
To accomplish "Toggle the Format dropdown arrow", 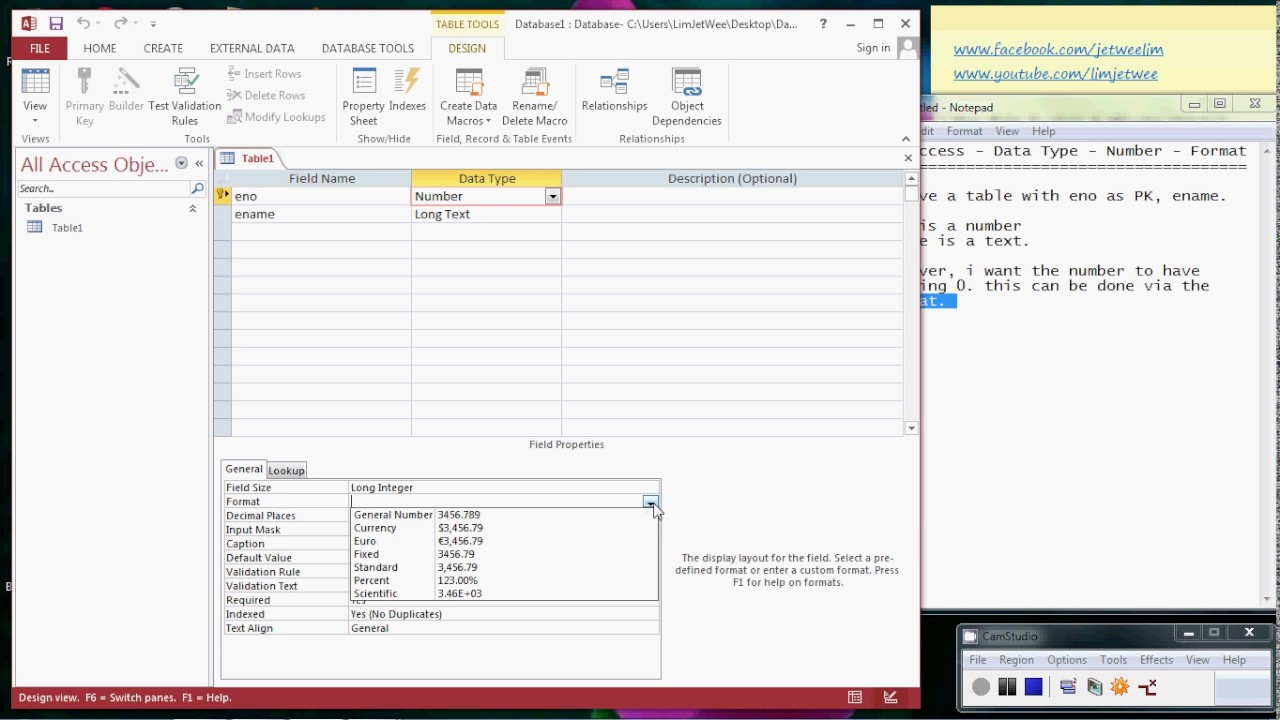I will pyautogui.click(x=651, y=501).
